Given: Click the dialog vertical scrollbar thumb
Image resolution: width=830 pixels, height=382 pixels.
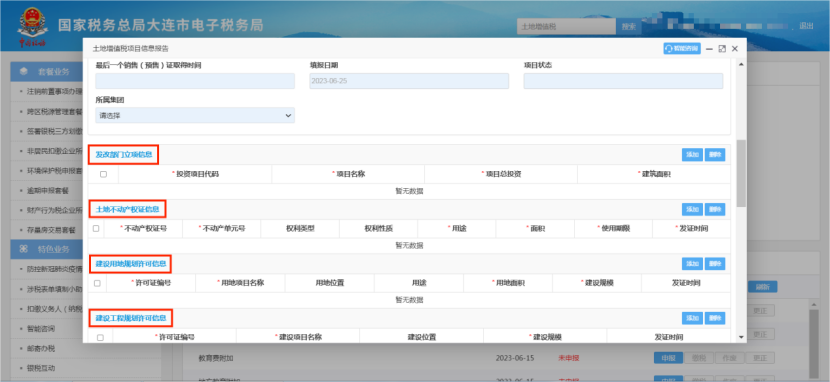Looking at the screenshot, I should (741, 173).
